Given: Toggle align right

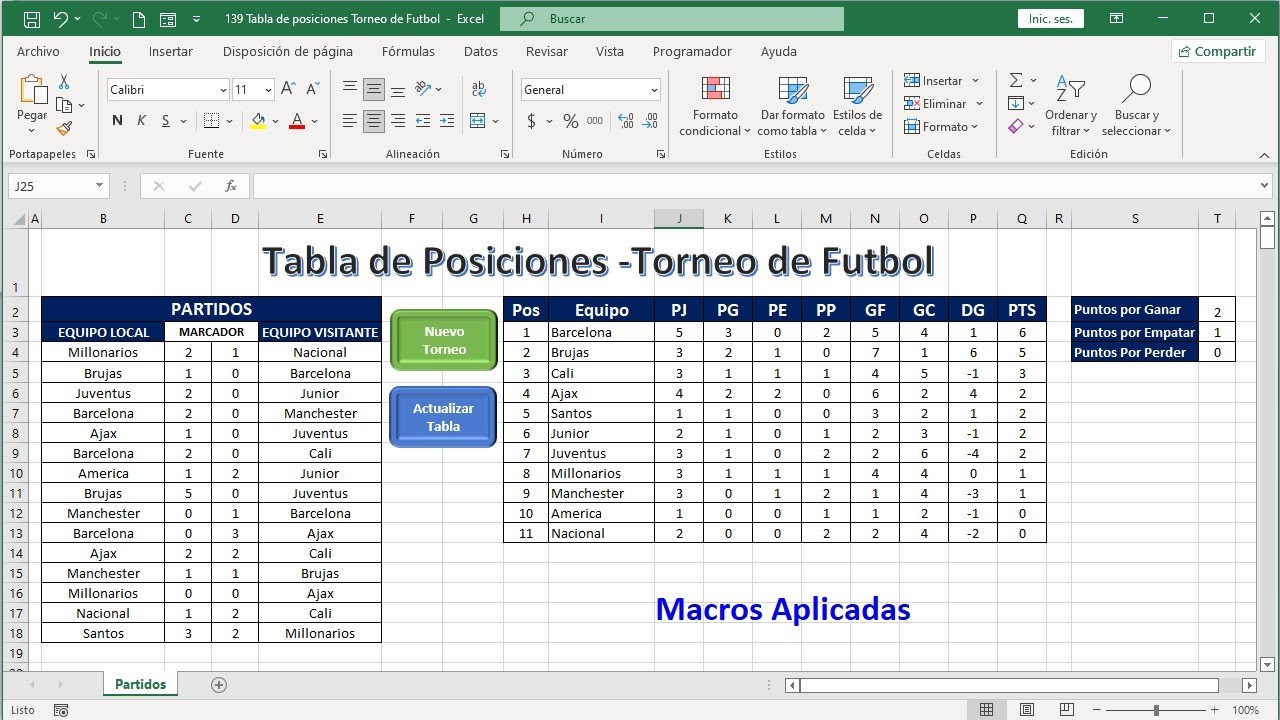Looking at the screenshot, I should [x=398, y=121].
